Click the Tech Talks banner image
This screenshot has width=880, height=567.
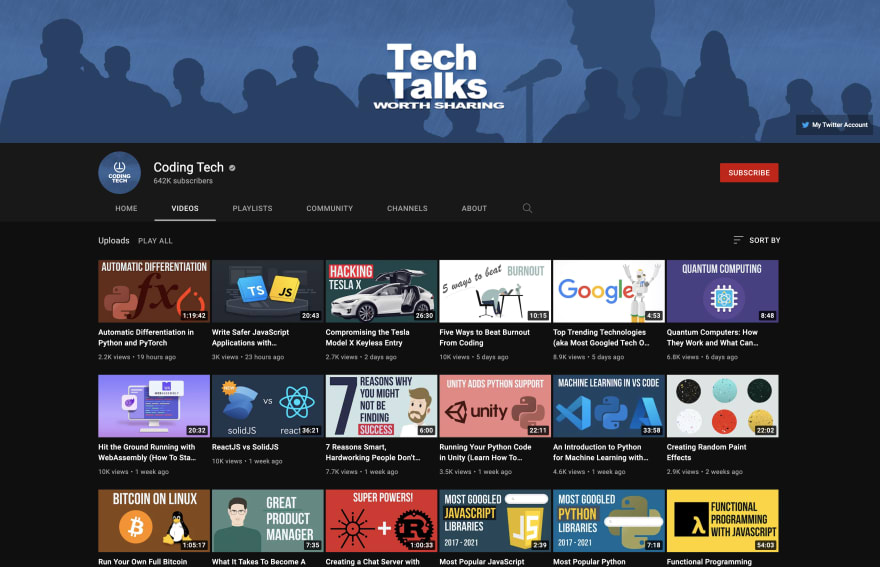click(x=440, y=71)
